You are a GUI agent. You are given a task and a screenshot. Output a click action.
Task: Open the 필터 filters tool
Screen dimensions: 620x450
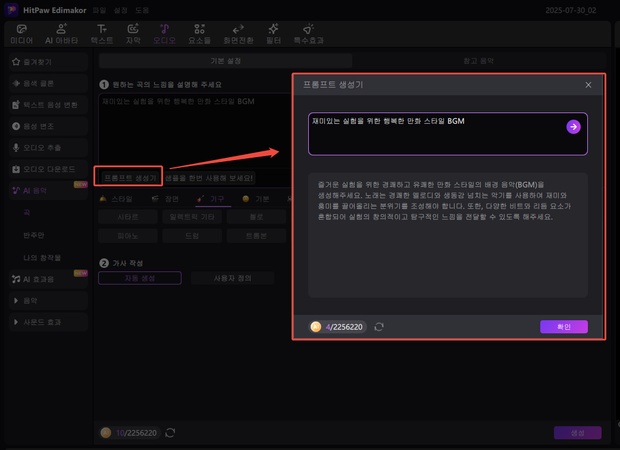pyautogui.click(x=273, y=34)
